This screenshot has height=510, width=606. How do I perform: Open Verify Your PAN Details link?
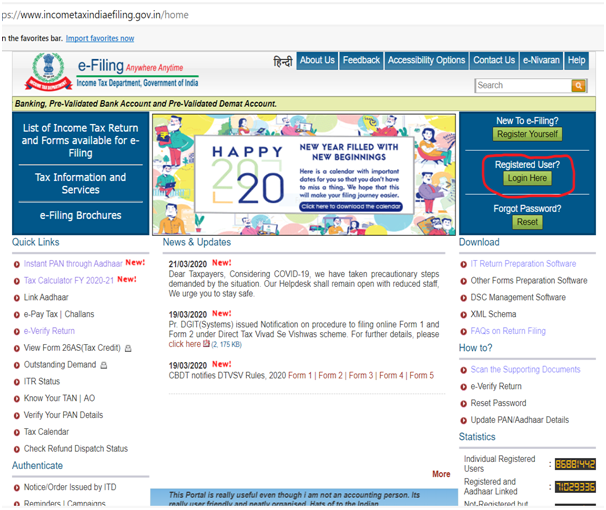pos(63,415)
